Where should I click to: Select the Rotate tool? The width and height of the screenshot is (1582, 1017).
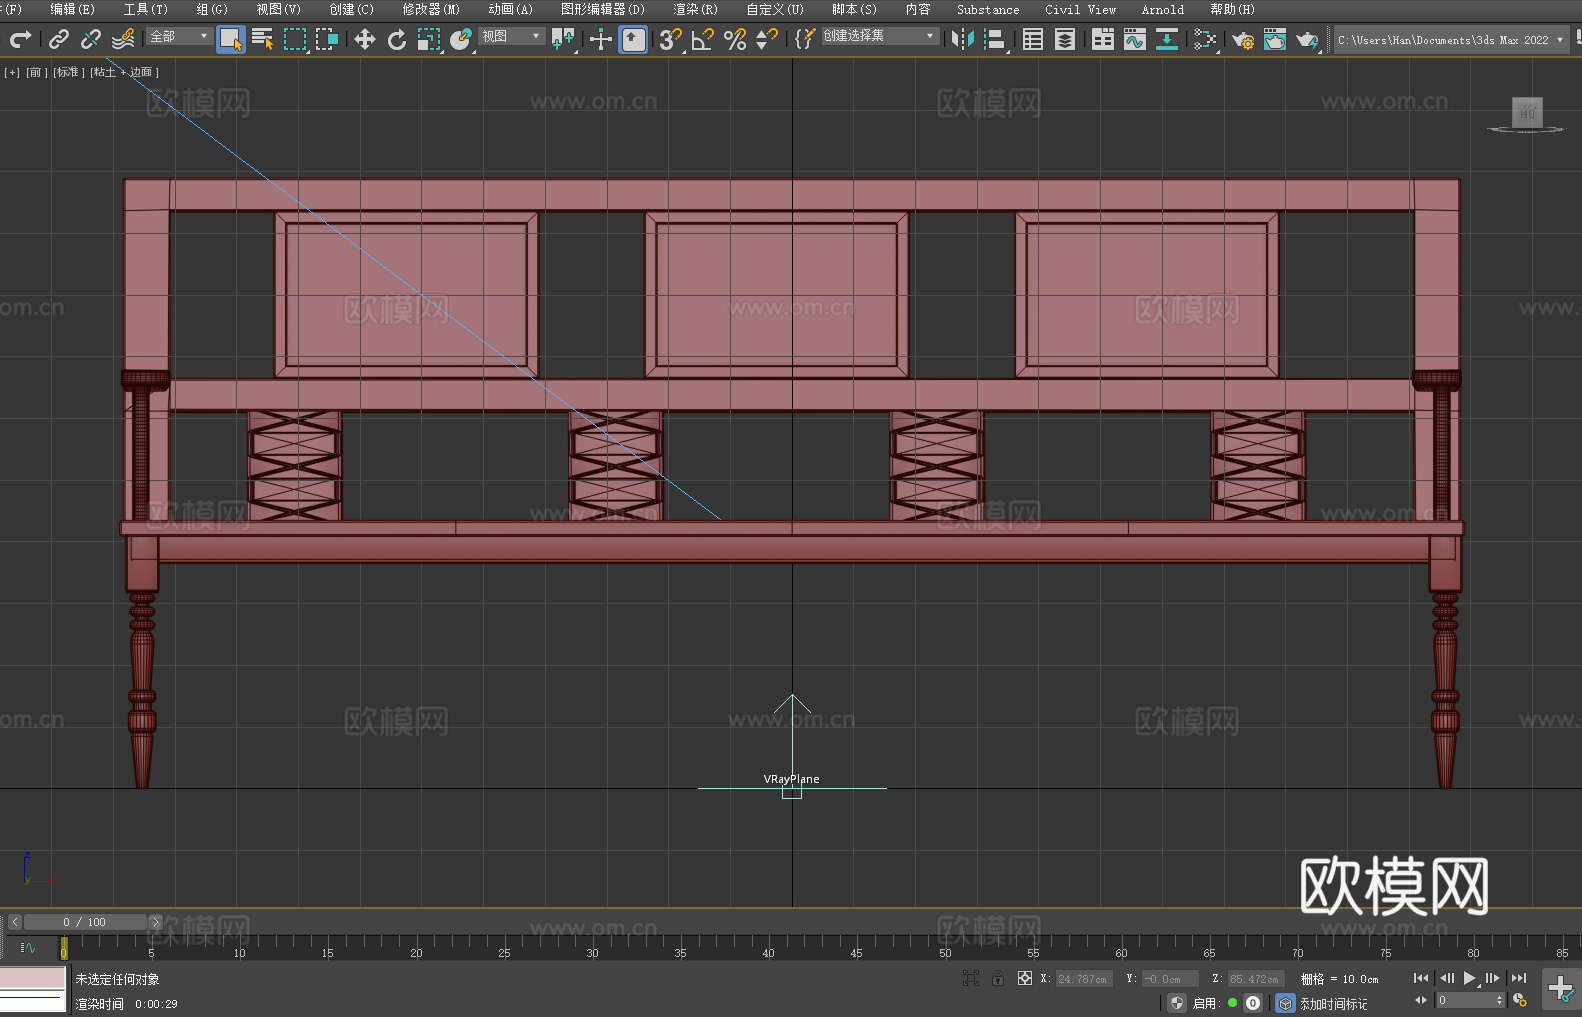397,39
